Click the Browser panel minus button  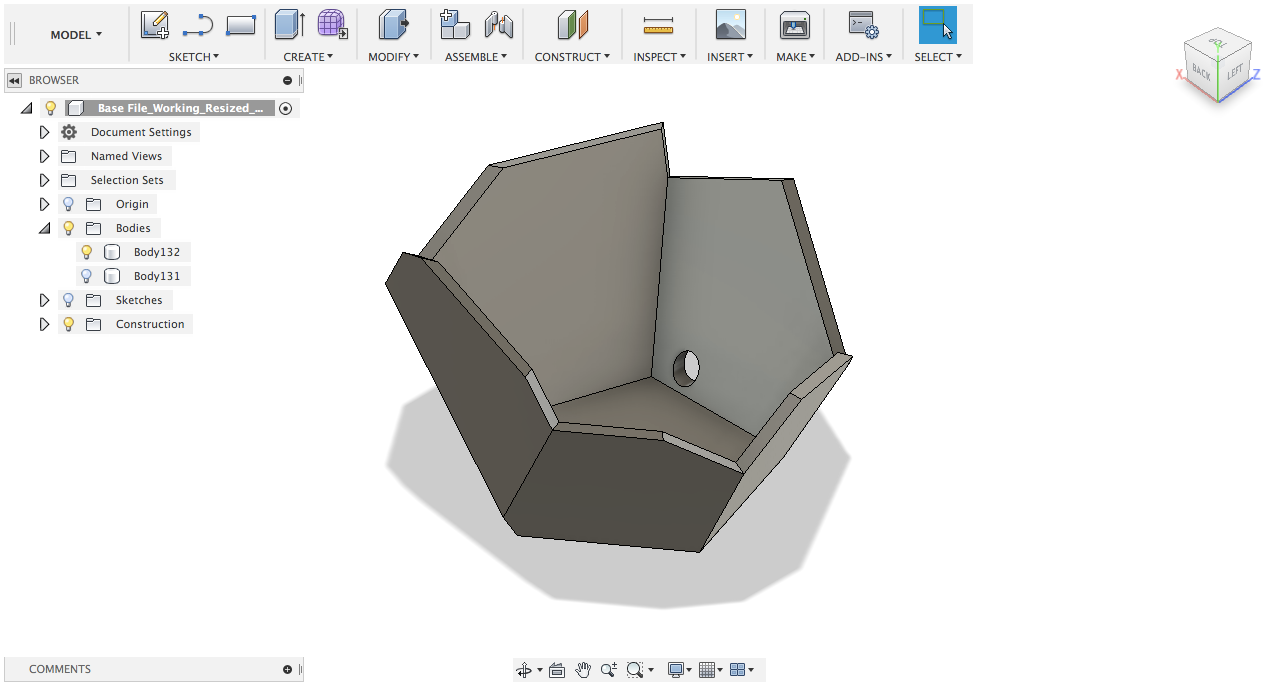tap(288, 80)
